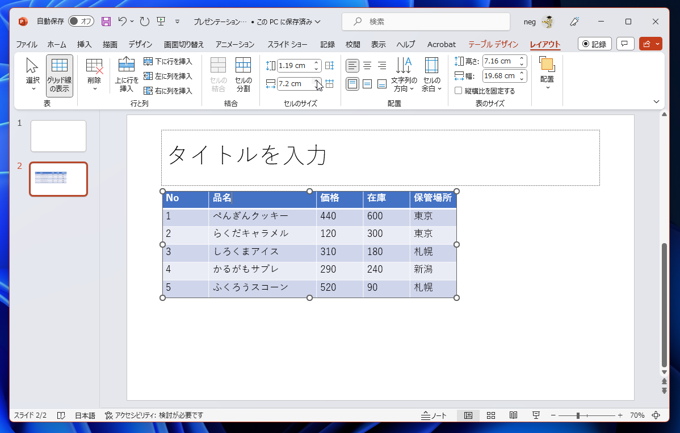Open the Customize Quick Access Toolbar dropdown
This screenshot has height=433, width=680.
[x=177, y=21]
